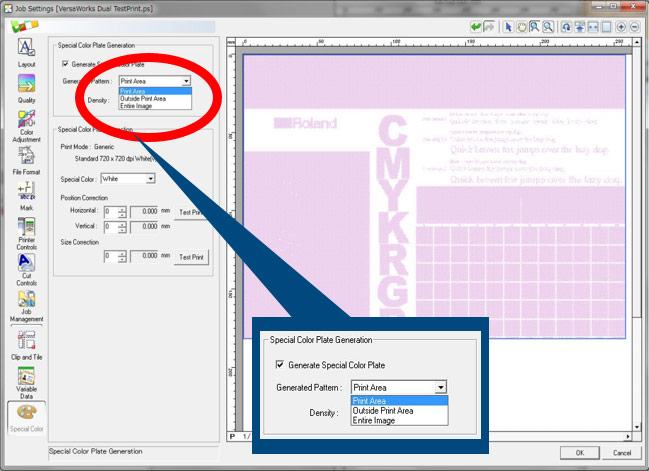Screen dimensions: 649x471
Task: Switch to the Special Color tab
Action: coord(26,417)
